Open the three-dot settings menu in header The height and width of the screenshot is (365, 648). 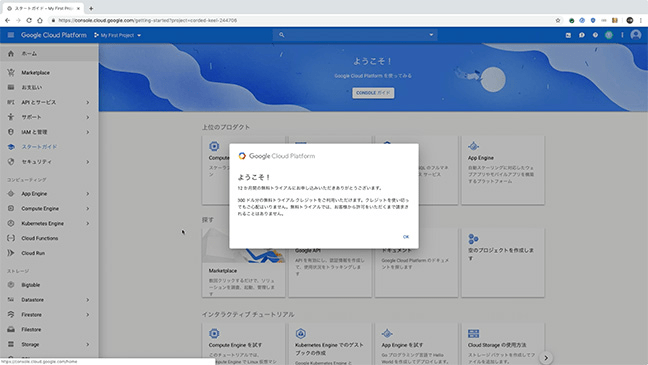coord(622,35)
